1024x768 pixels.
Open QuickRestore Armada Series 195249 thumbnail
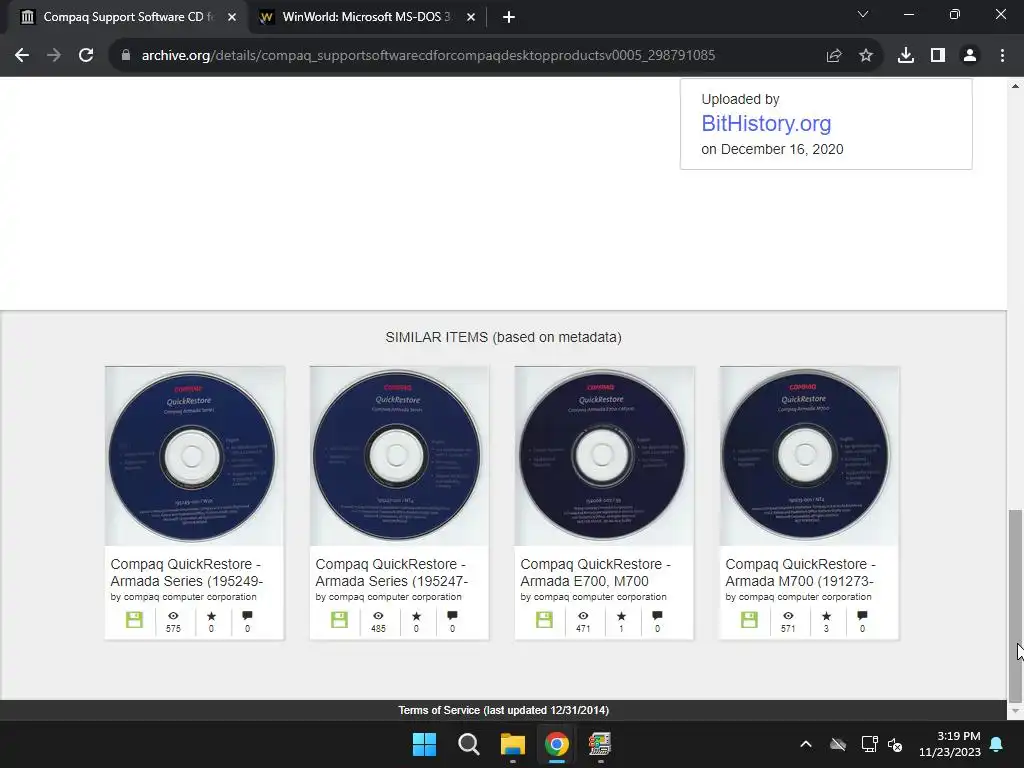[x=195, y=456]
